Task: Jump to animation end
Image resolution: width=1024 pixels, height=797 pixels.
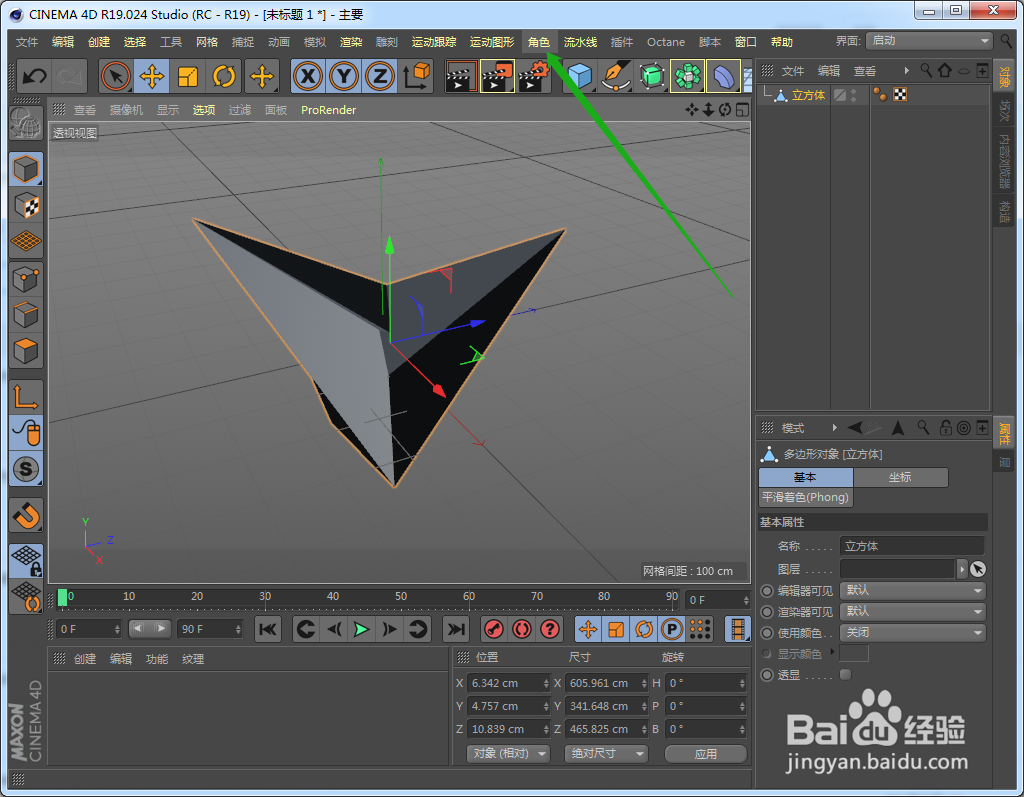Action: point(456,629)
